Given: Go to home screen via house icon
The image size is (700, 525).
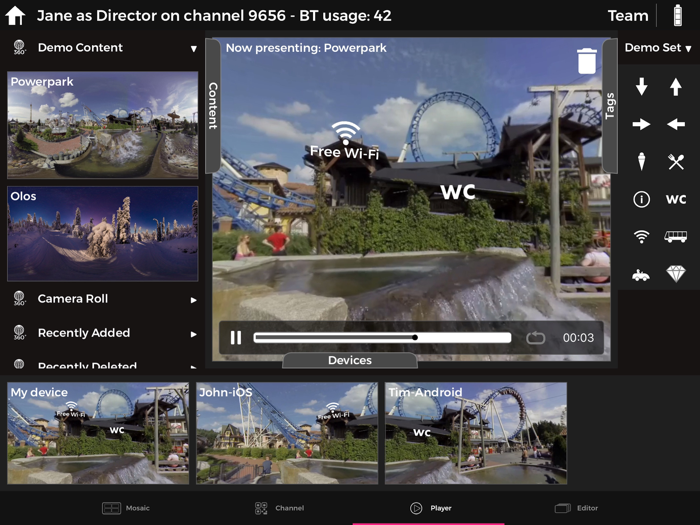Looking at the screenshot, I should [x=15, y=16].
